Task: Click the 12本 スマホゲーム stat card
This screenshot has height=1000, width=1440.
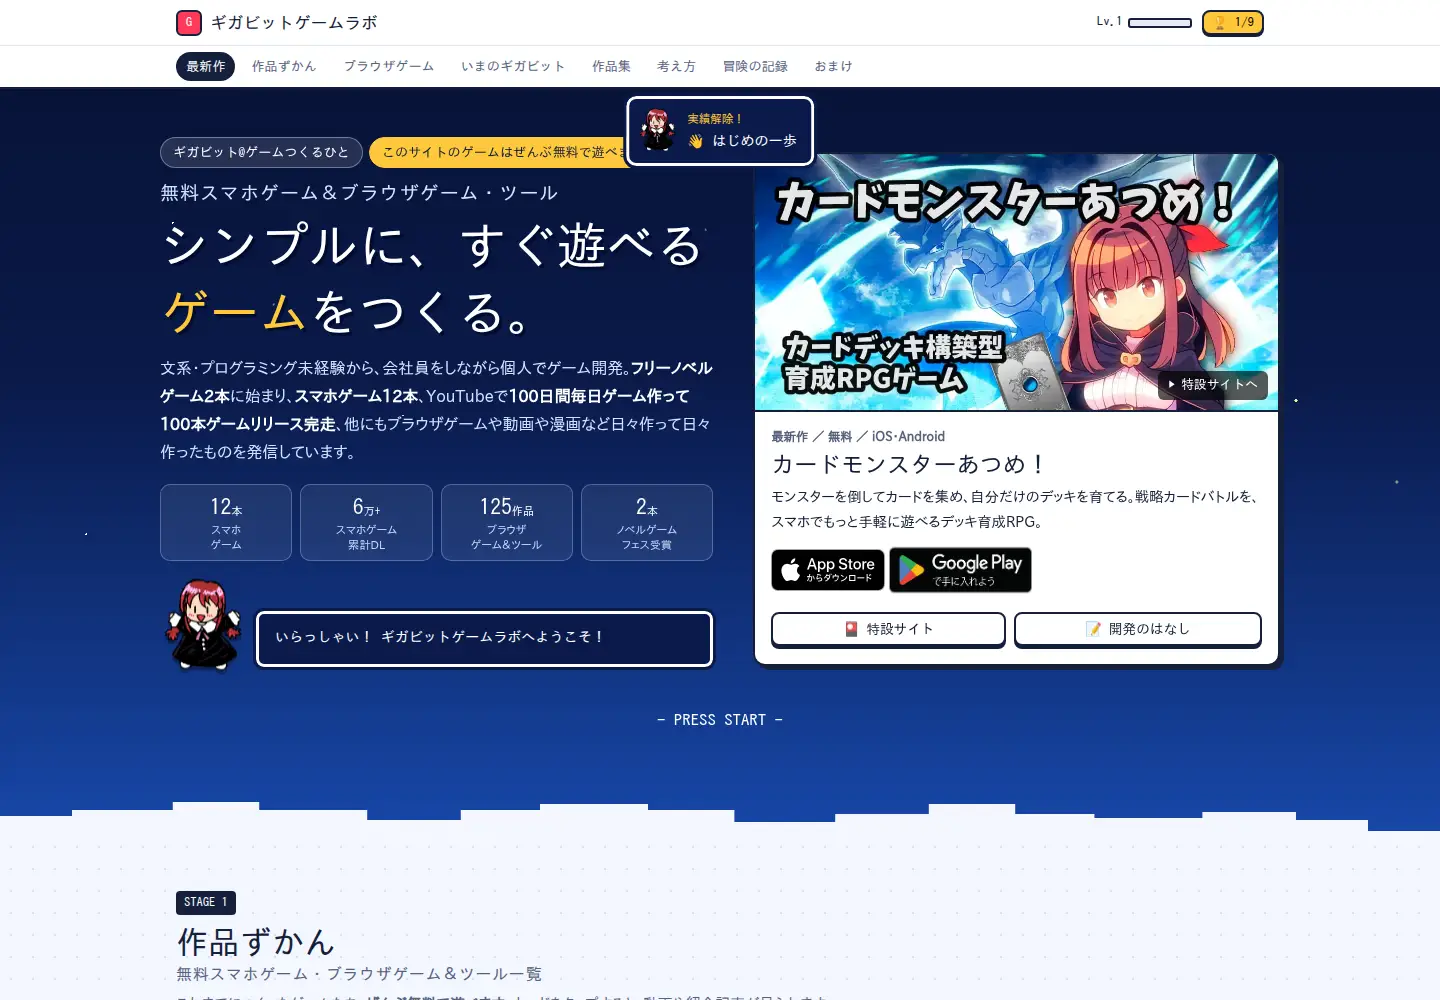Action: click(226, 522)
